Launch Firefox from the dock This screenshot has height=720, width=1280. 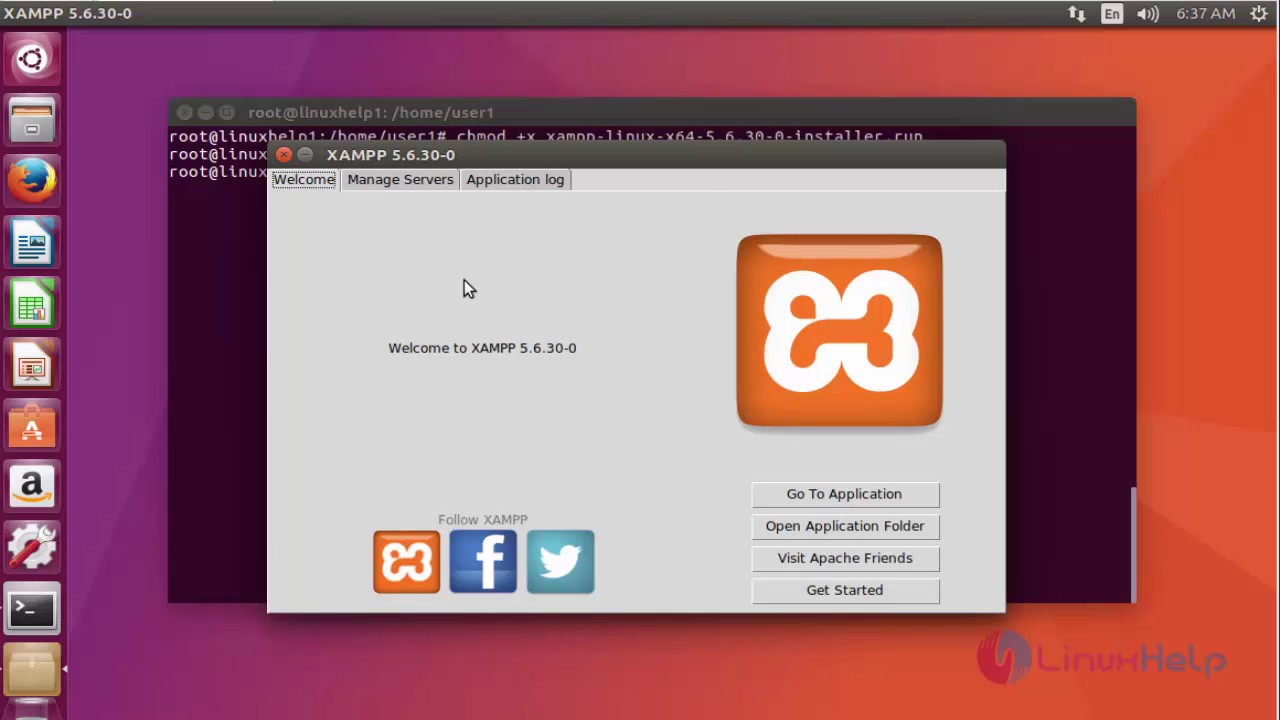(32, 182)
